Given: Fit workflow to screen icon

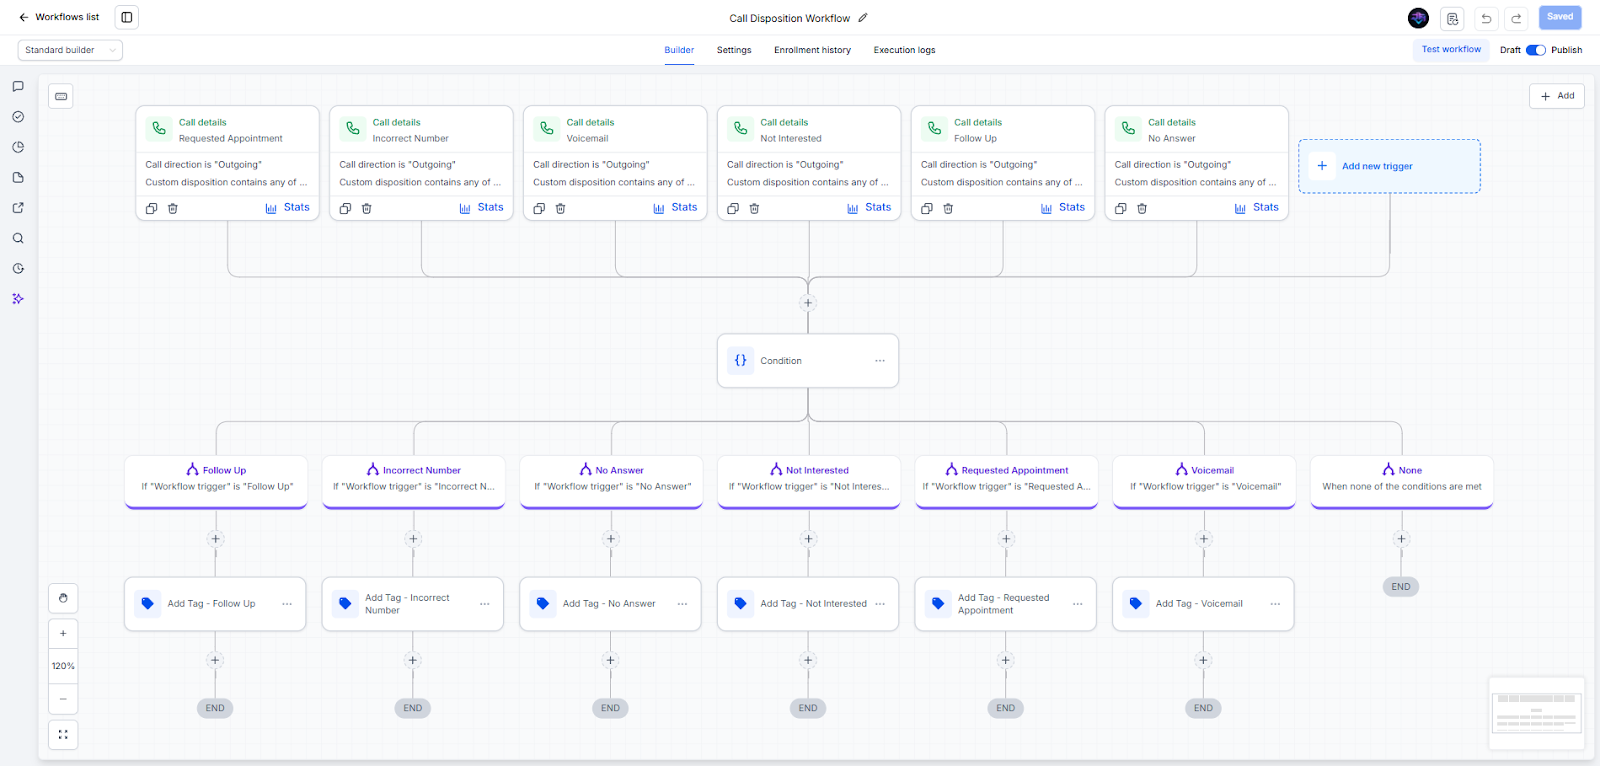Looking at the screenshot, I should click(x=63, y=735).
